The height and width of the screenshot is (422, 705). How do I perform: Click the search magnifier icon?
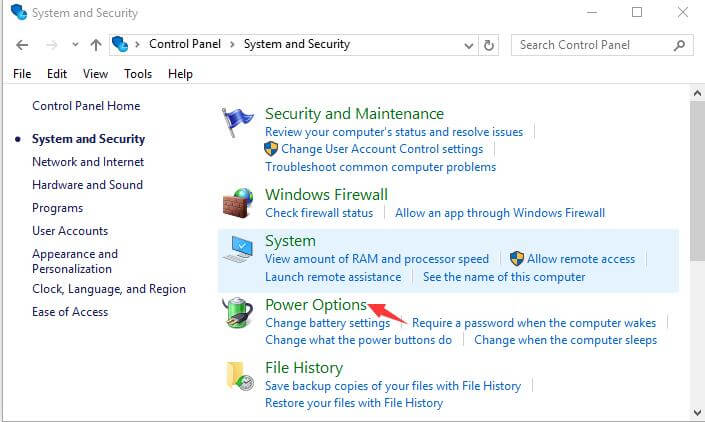tap(679, 45)
